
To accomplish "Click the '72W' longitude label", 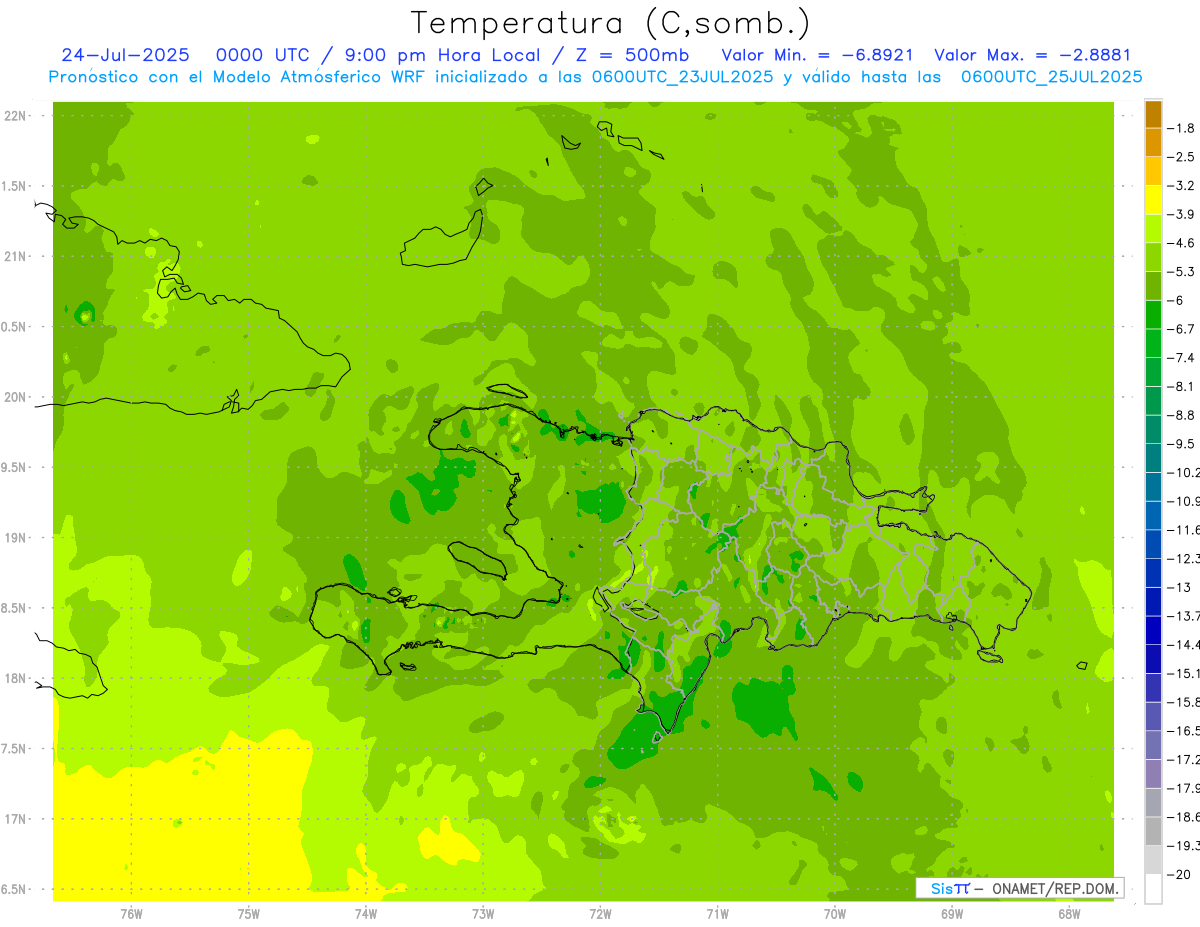I will click(x=601, y=913).
